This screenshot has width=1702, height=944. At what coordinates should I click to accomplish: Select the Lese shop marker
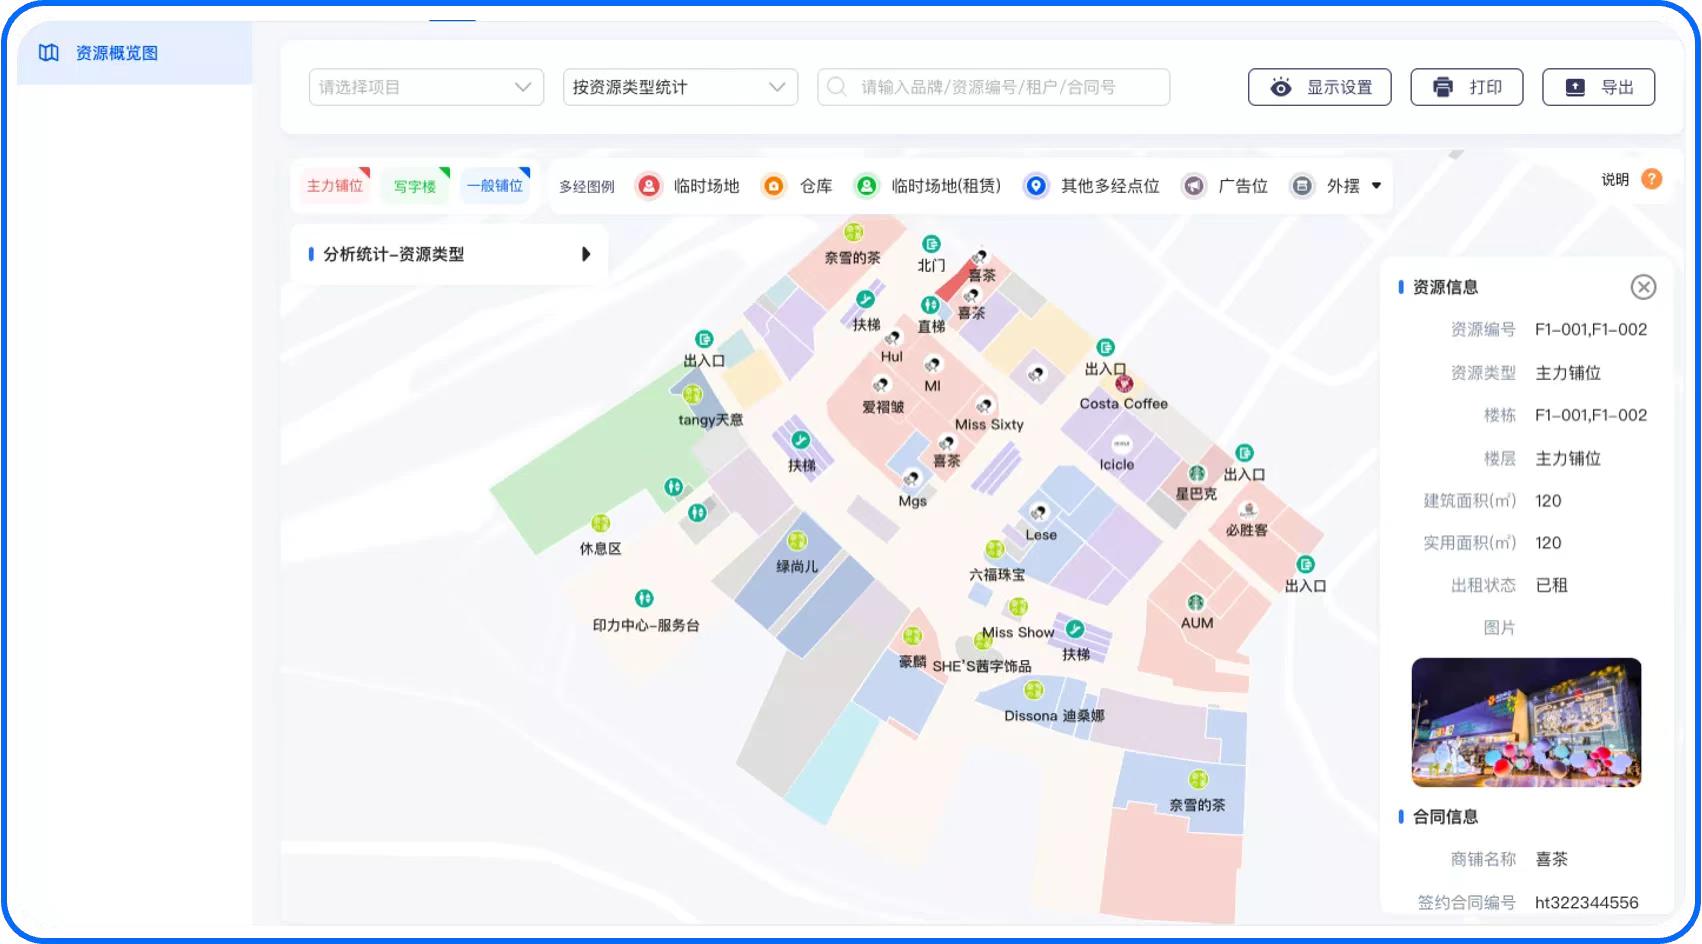click(1040, 513)
